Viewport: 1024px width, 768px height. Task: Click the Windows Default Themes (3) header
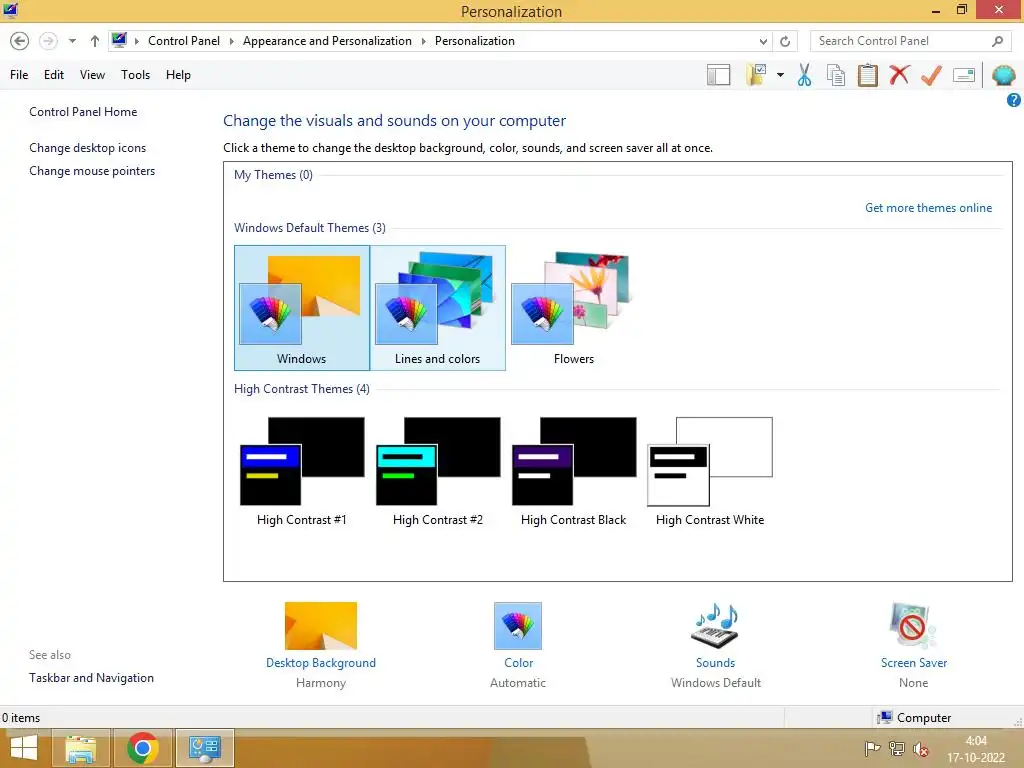tap(310, 228)
